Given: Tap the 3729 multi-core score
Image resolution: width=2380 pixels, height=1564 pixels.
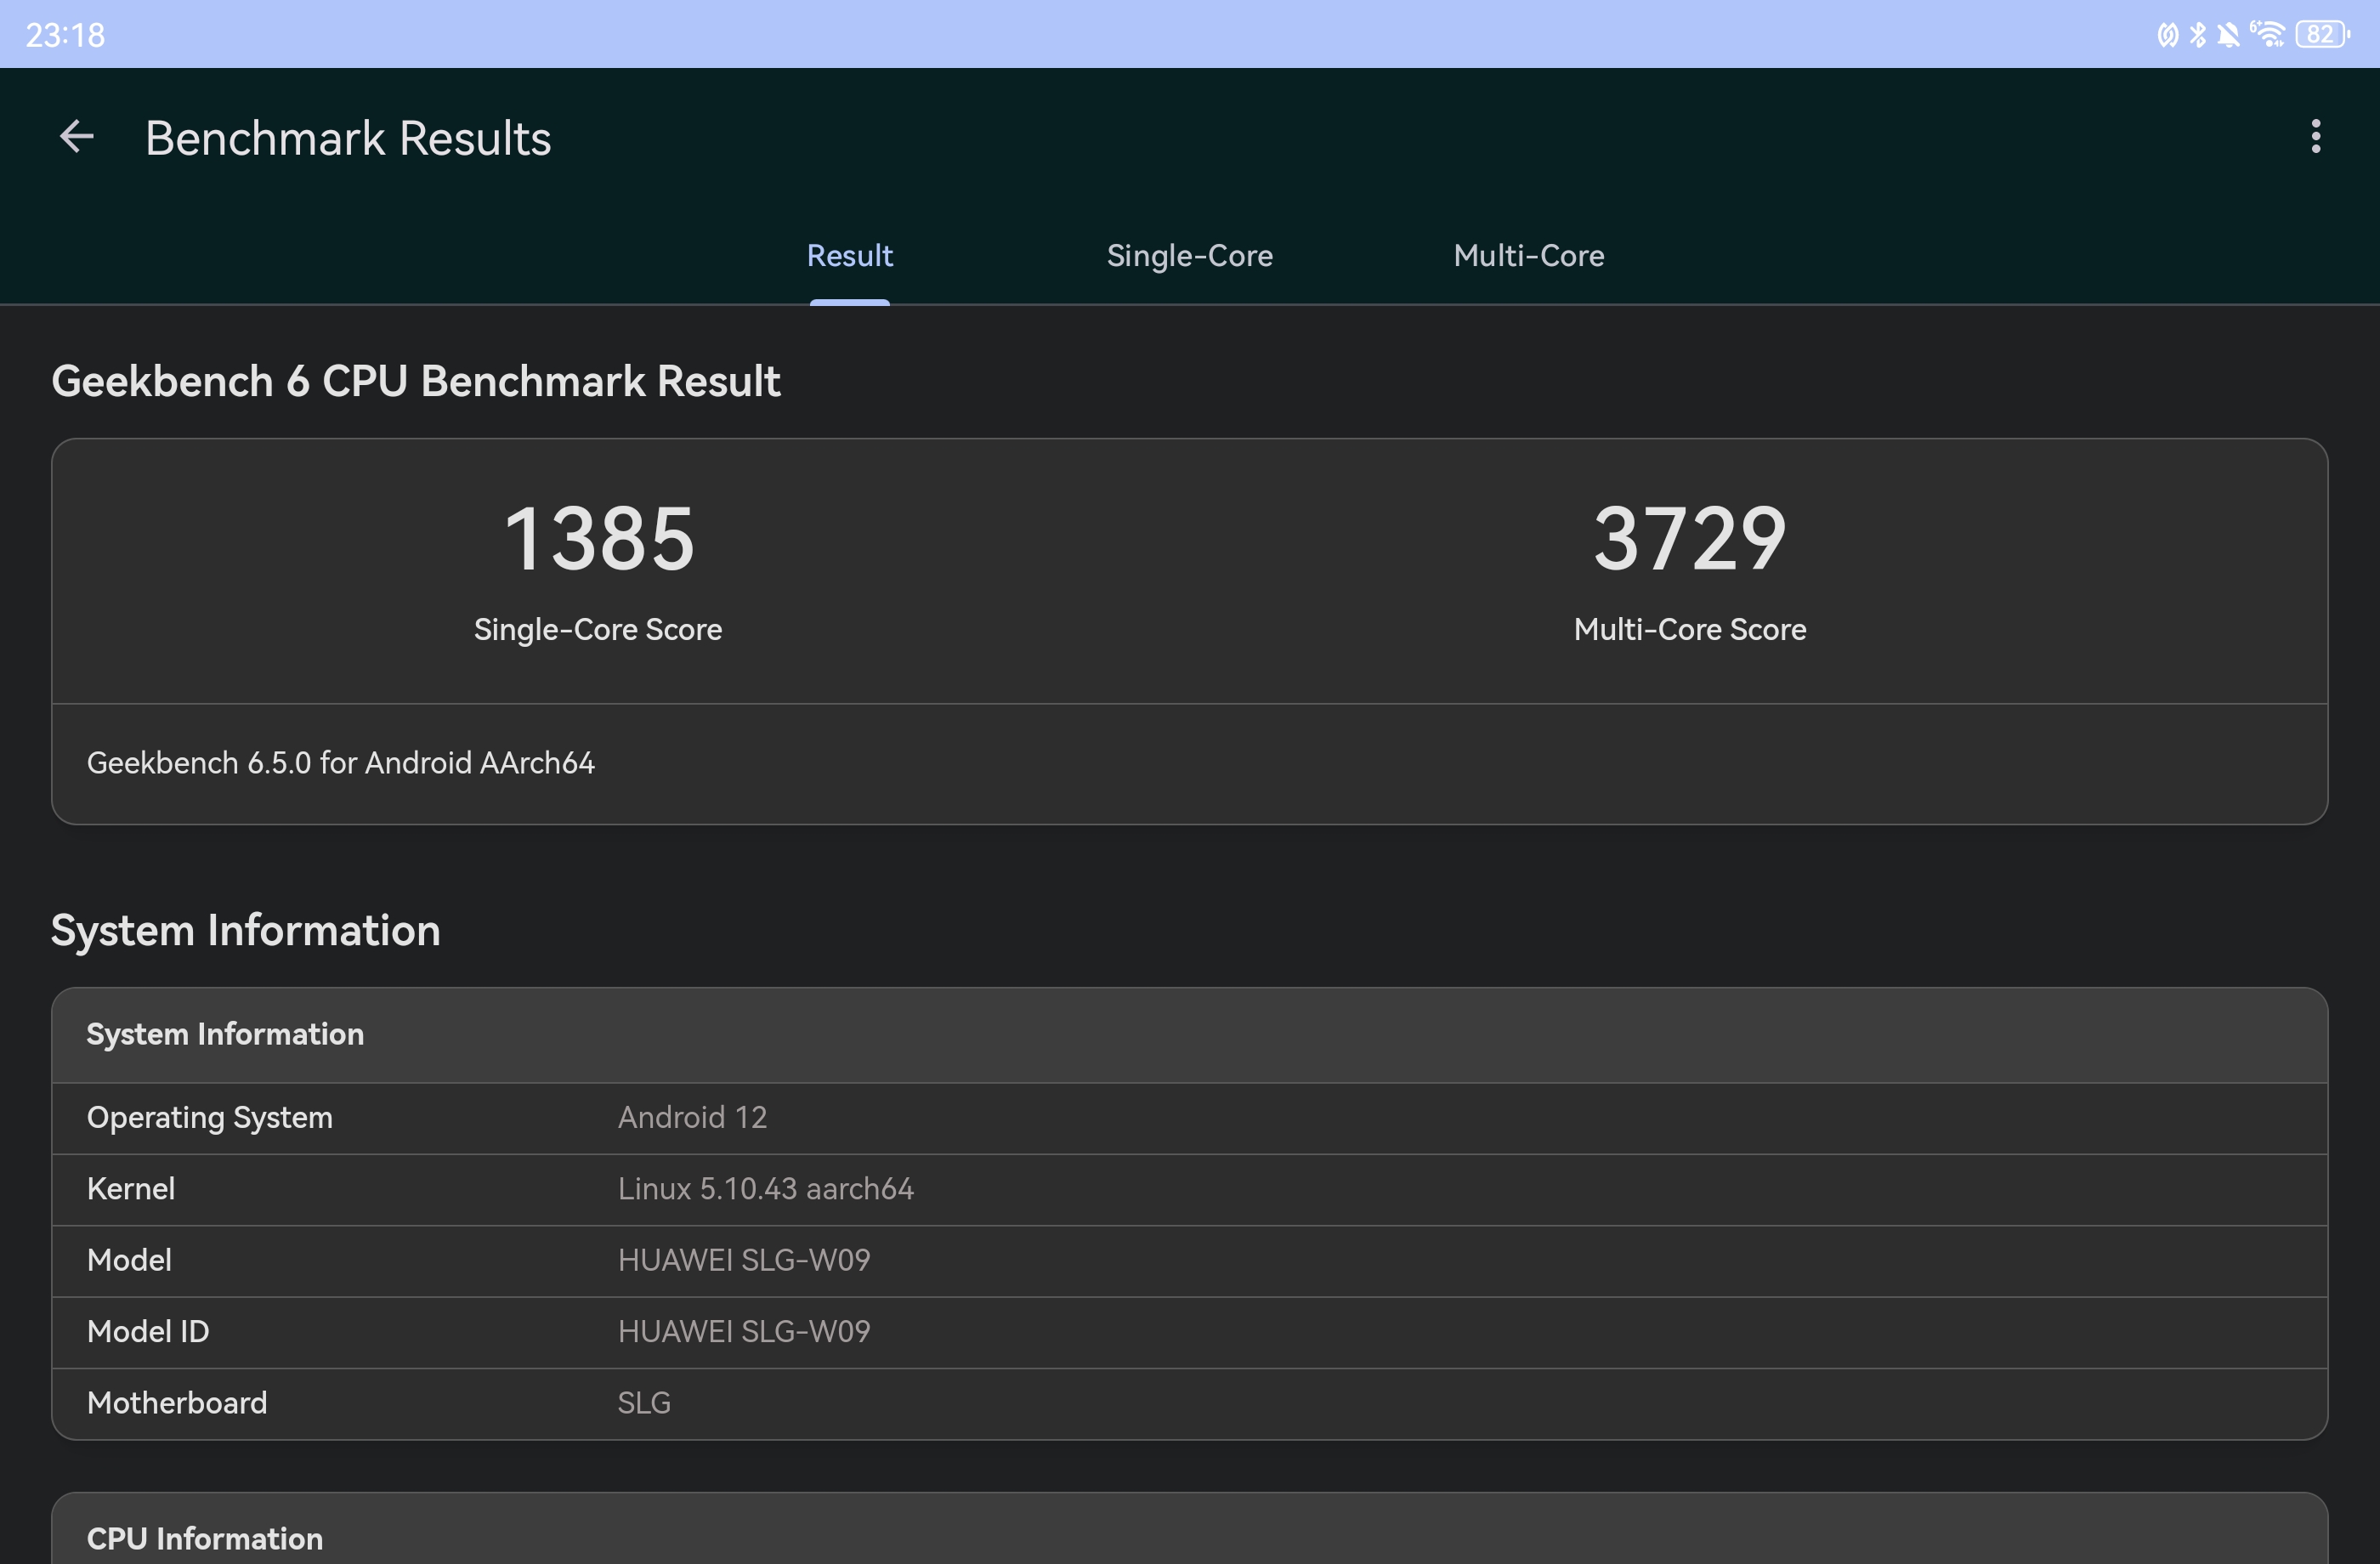Looking at the screenshot, I should tap(1689, 540).
